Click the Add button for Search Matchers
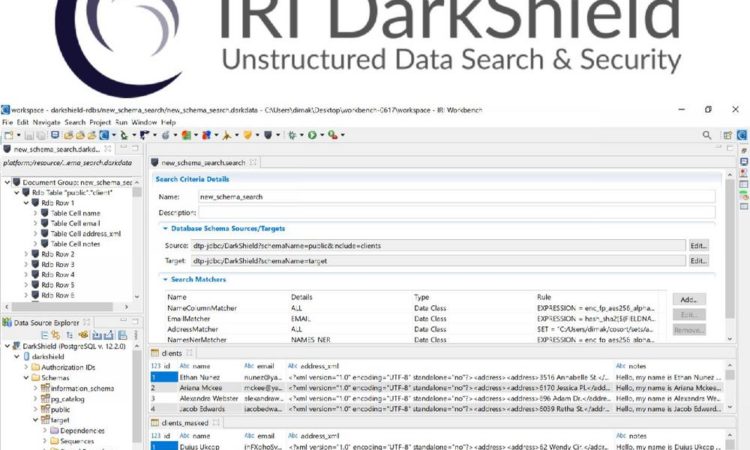 pyautogui.click(x=689, y=299)
